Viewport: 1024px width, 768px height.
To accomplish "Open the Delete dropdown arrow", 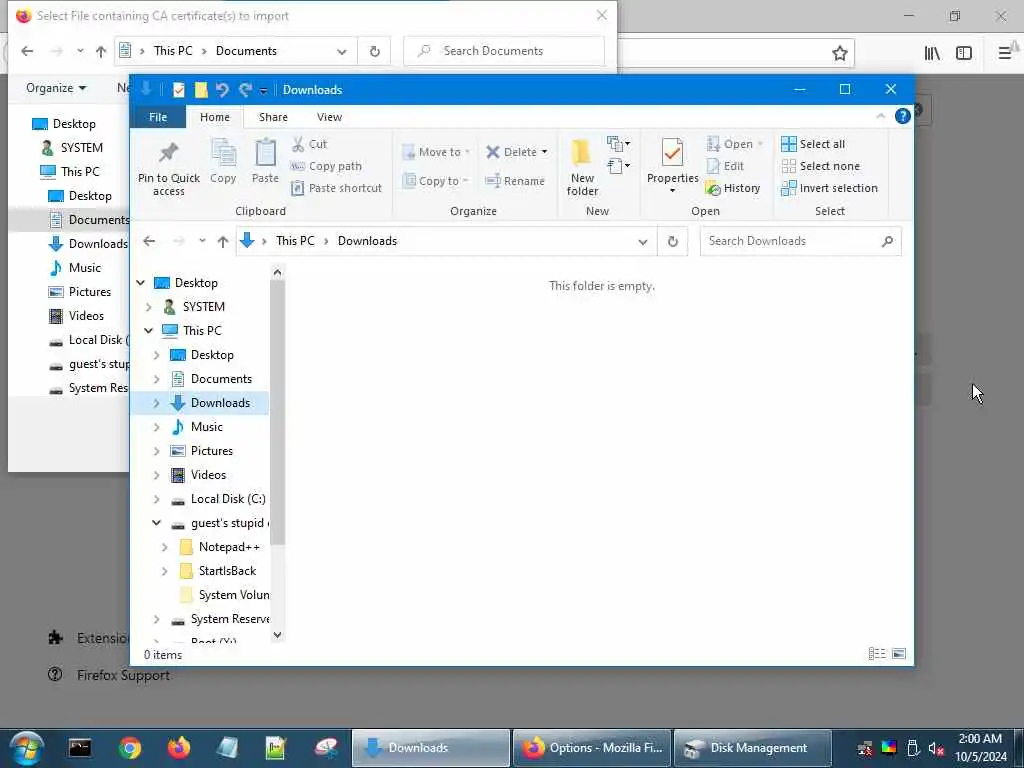I will 544,152.
